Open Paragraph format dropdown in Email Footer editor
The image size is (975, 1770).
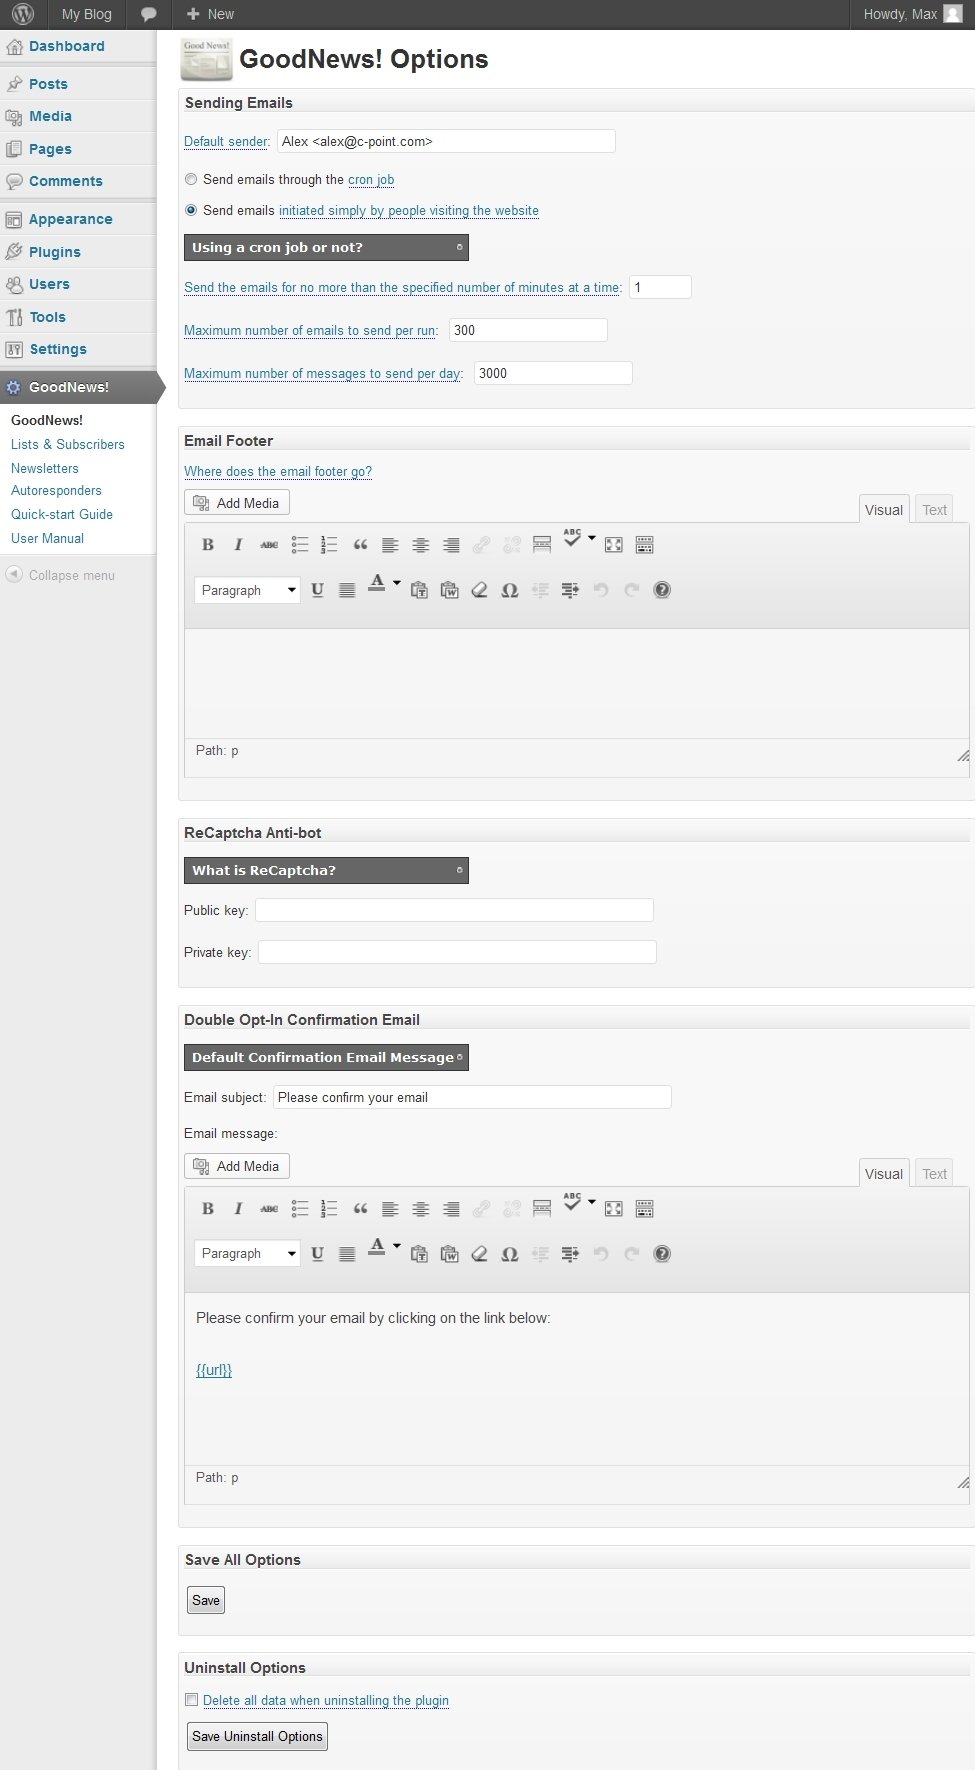[x=247, y=590]
